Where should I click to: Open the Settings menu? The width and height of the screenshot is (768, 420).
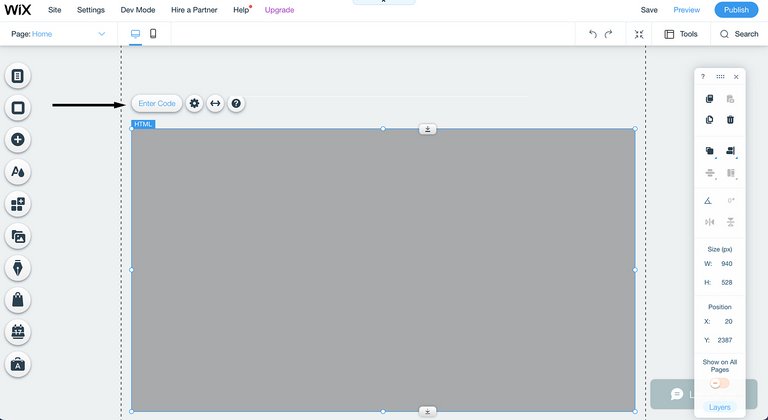pos(91,10)
